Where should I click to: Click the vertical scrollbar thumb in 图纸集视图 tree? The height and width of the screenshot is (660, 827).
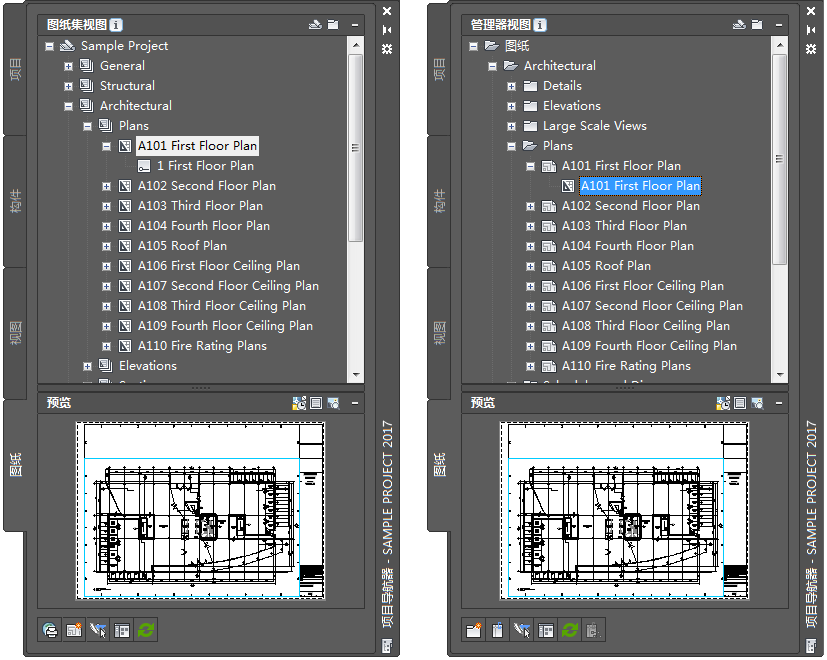point(356,148)
